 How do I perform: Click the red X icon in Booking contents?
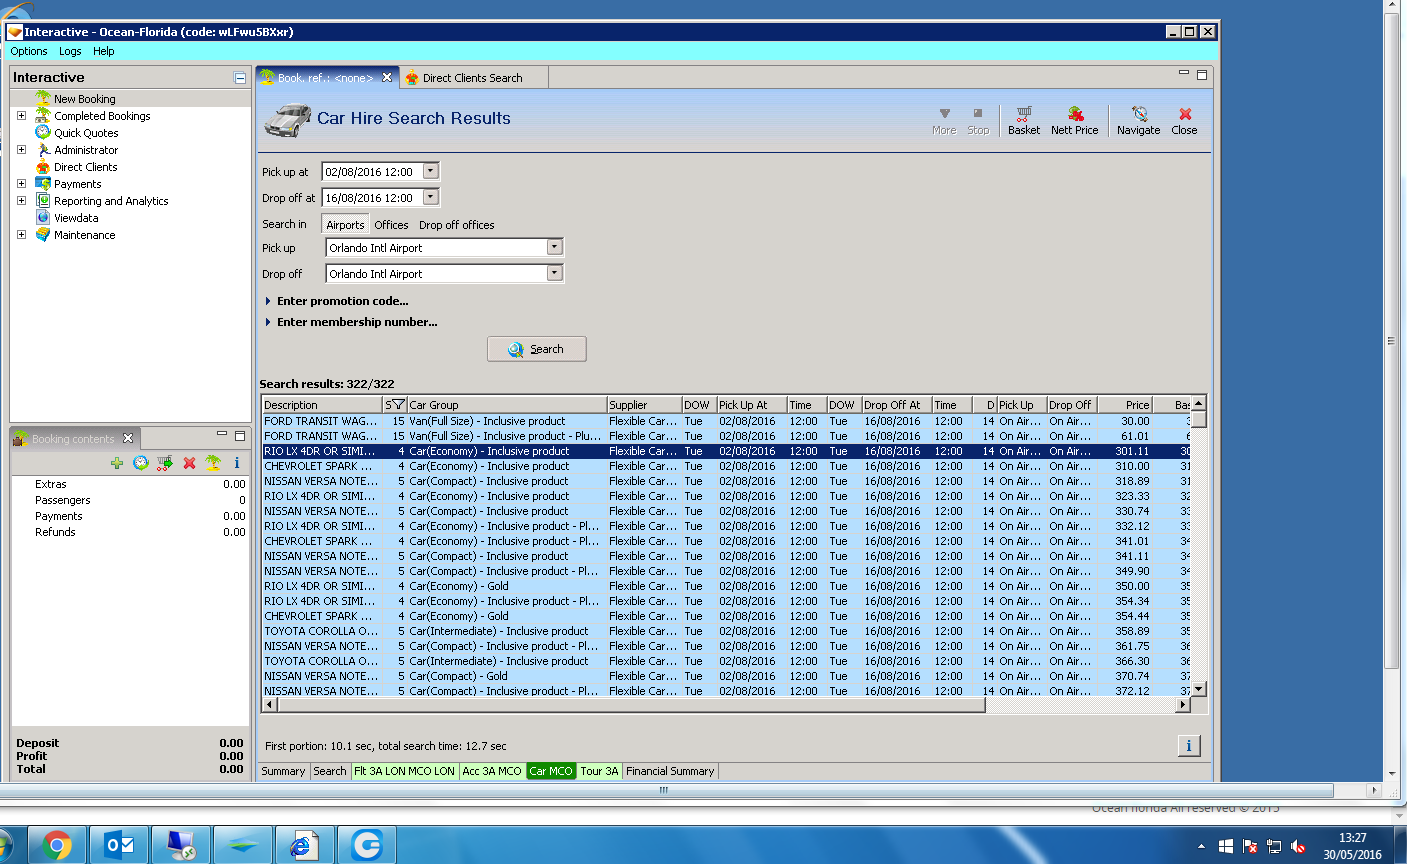[189, 463]
